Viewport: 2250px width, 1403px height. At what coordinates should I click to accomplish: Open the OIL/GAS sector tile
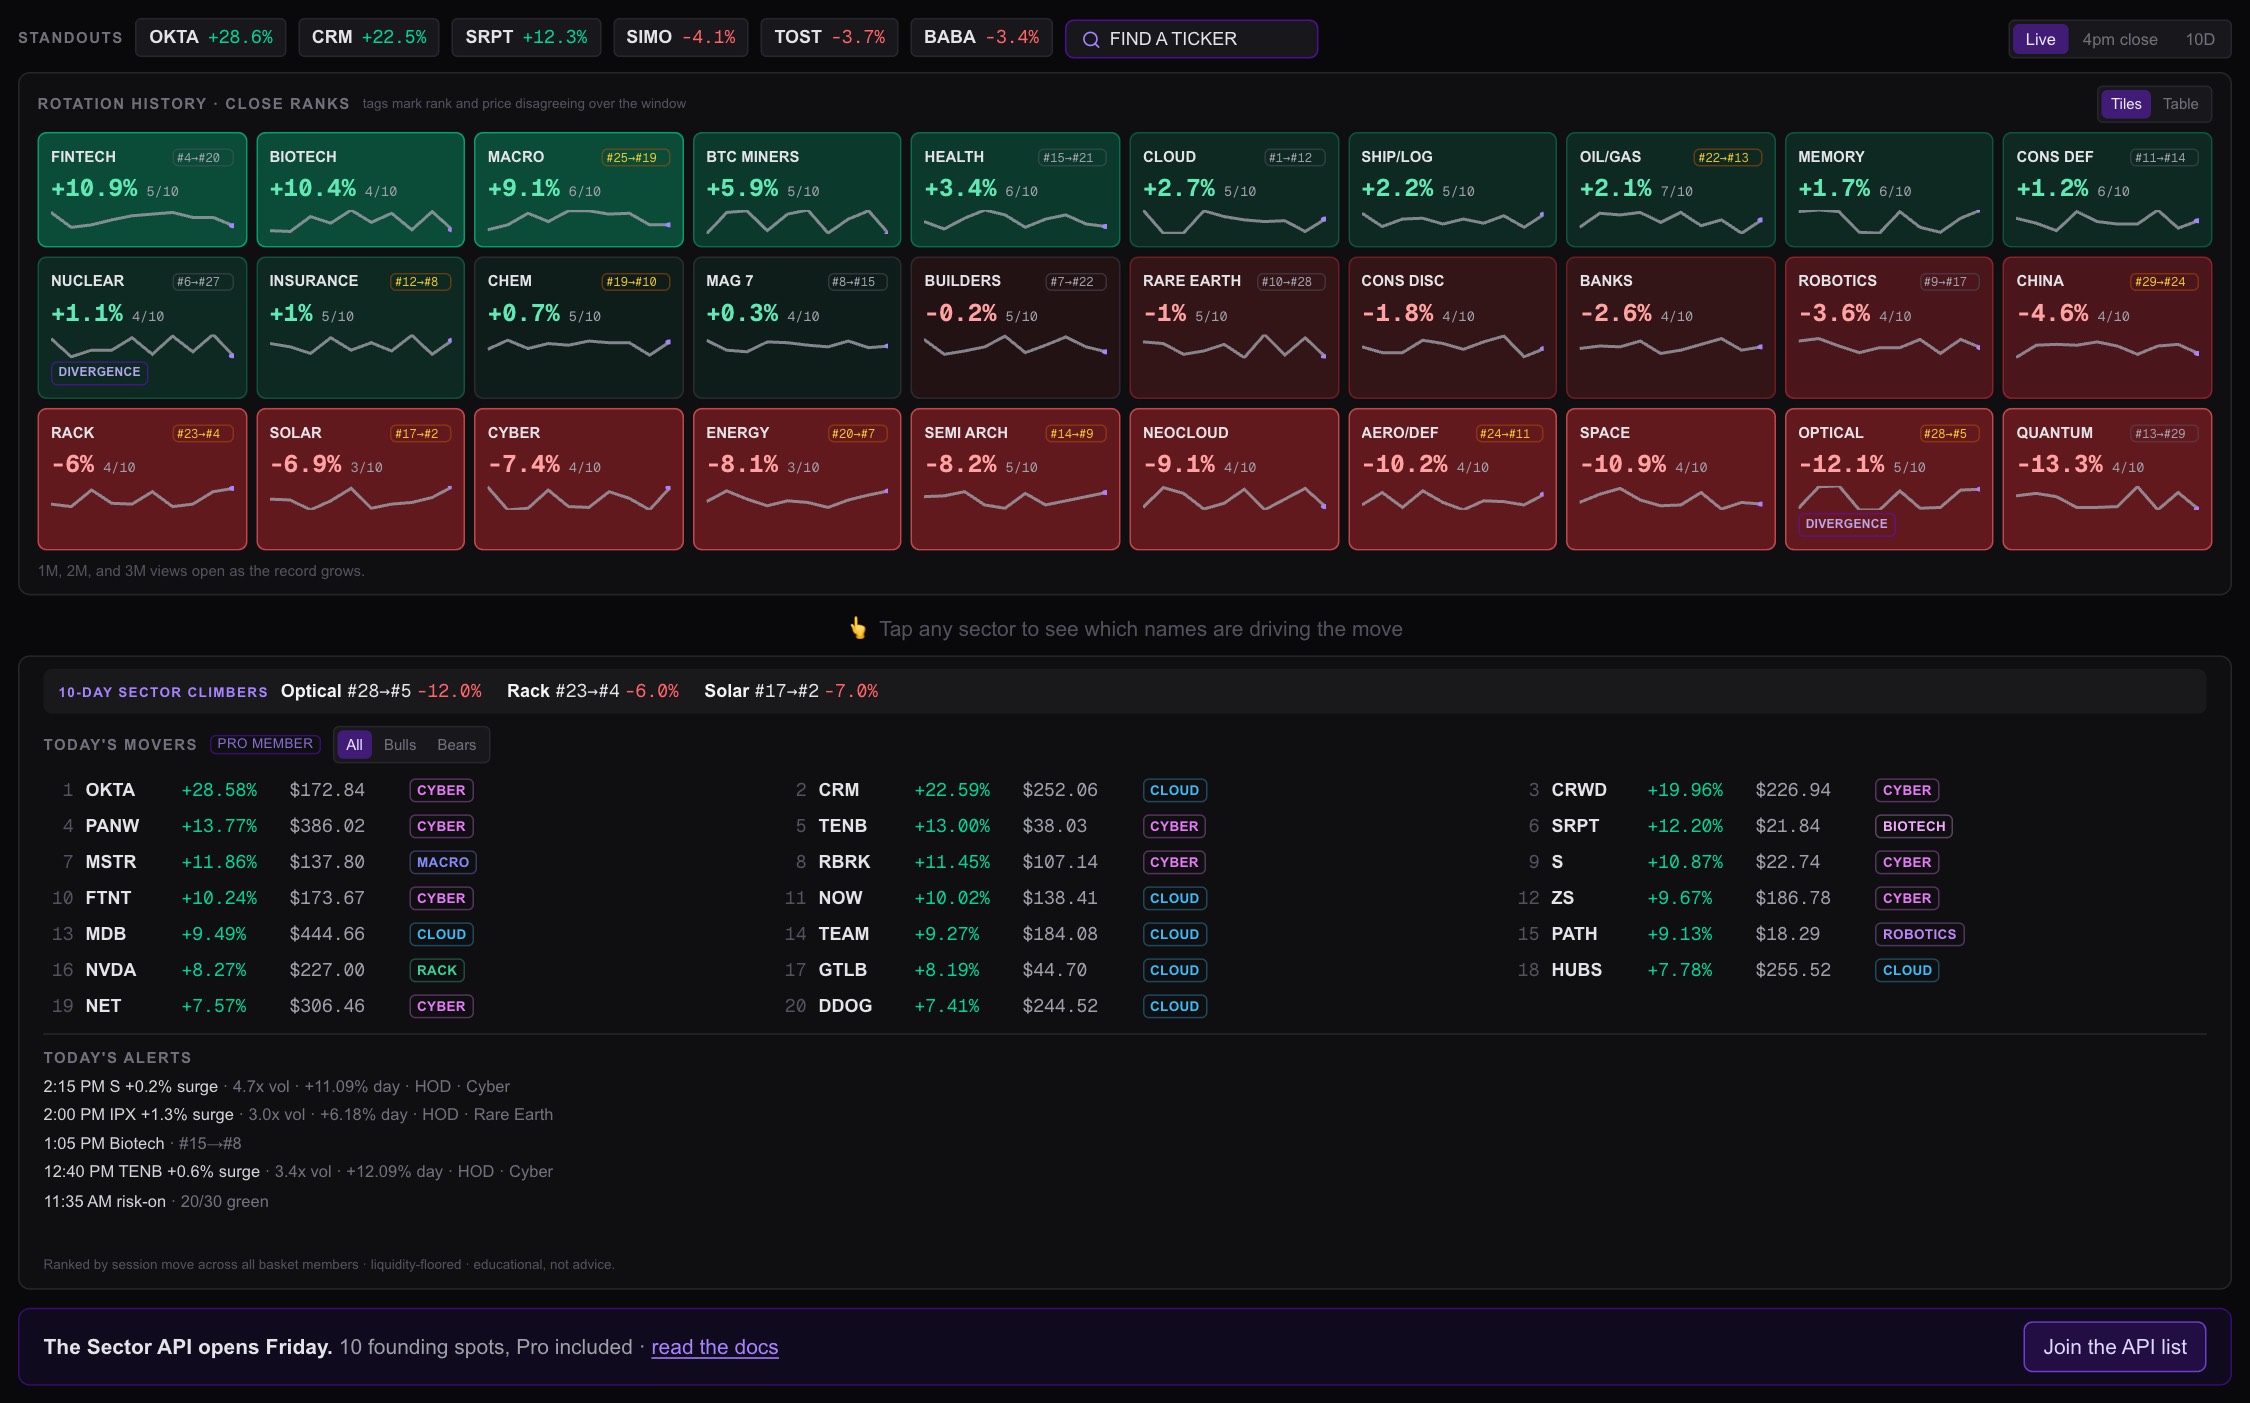[x=1670, y=190]
